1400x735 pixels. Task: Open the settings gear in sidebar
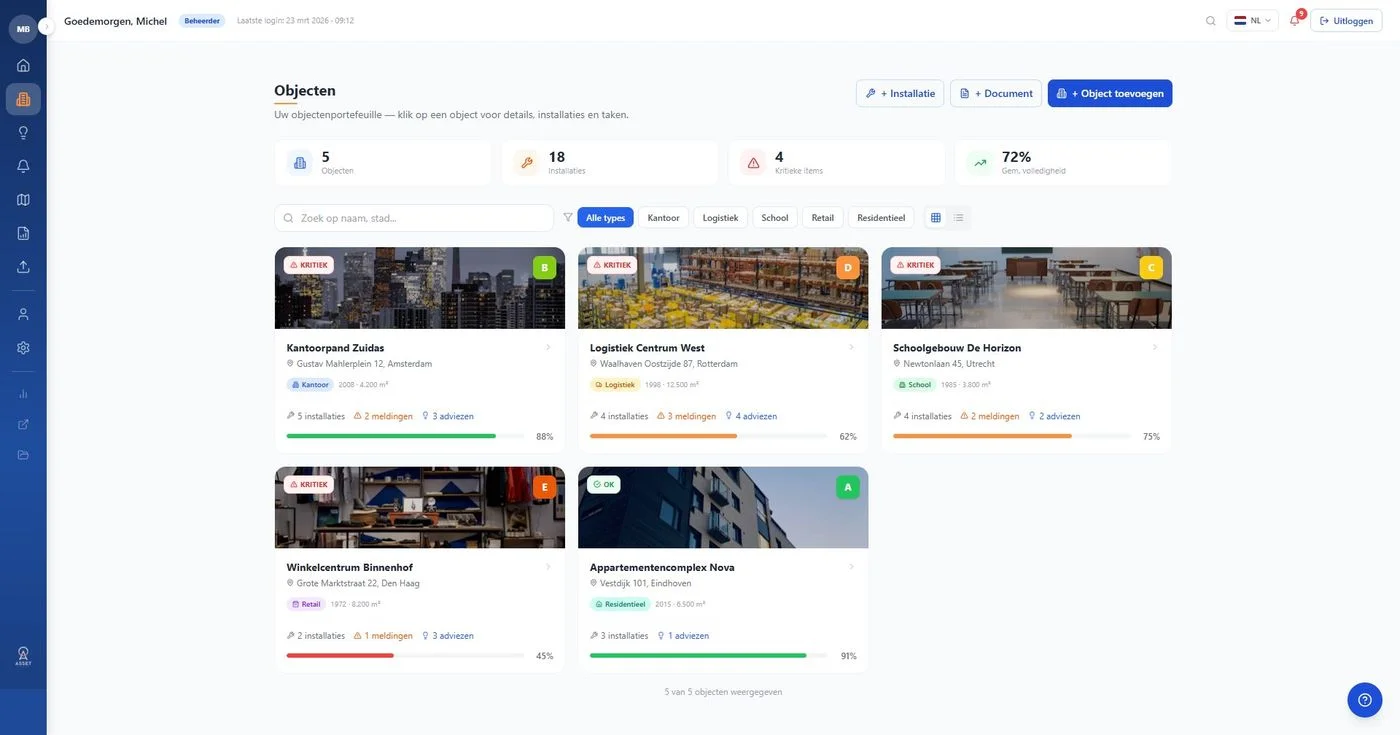(x=23, y=348)
